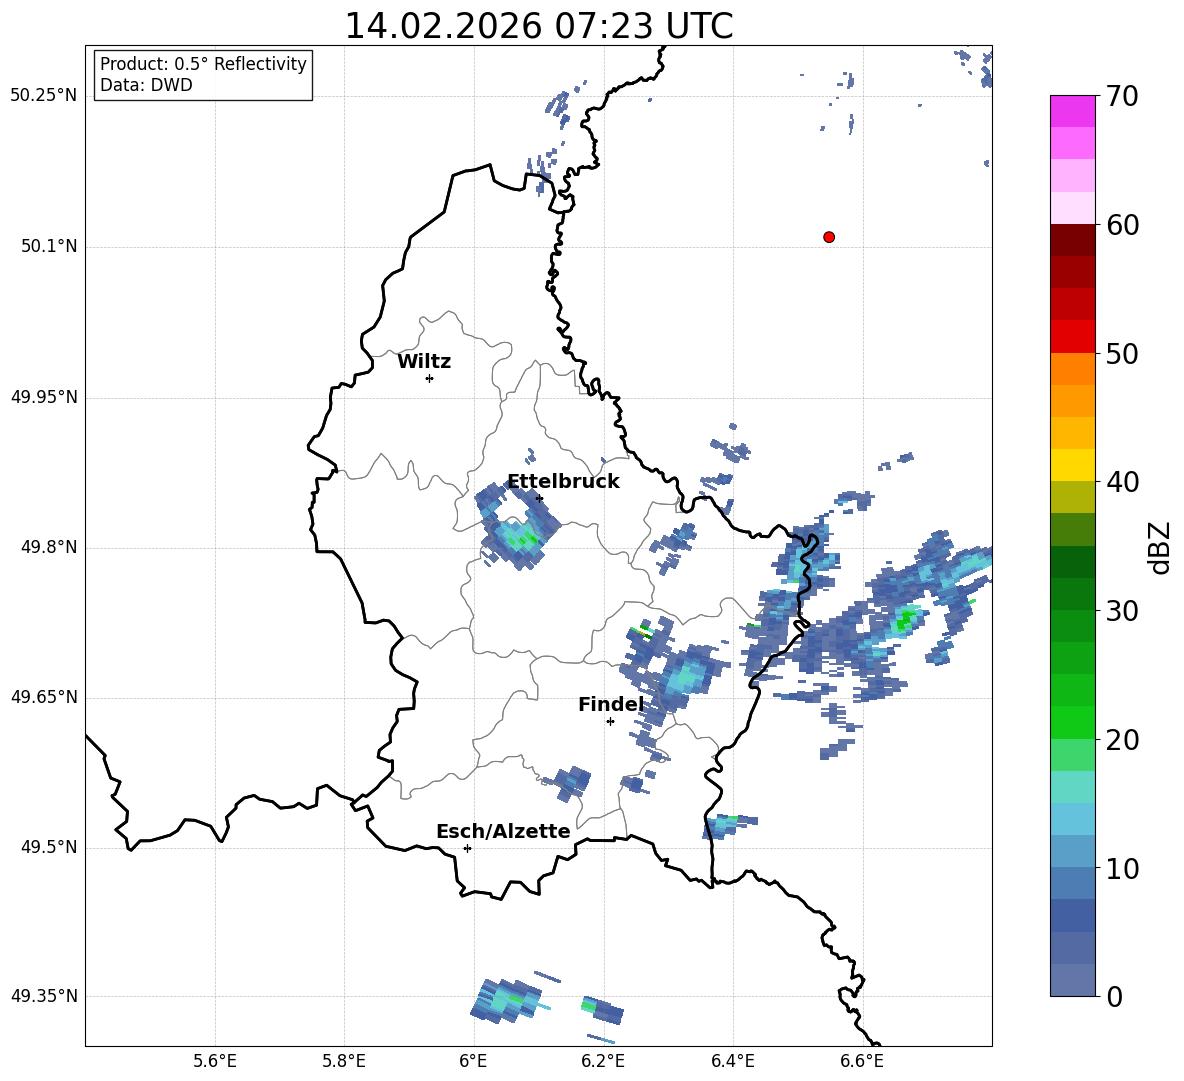
Task: Click the Ettelbruck station cross marker
Action: (x=539, y=498)
